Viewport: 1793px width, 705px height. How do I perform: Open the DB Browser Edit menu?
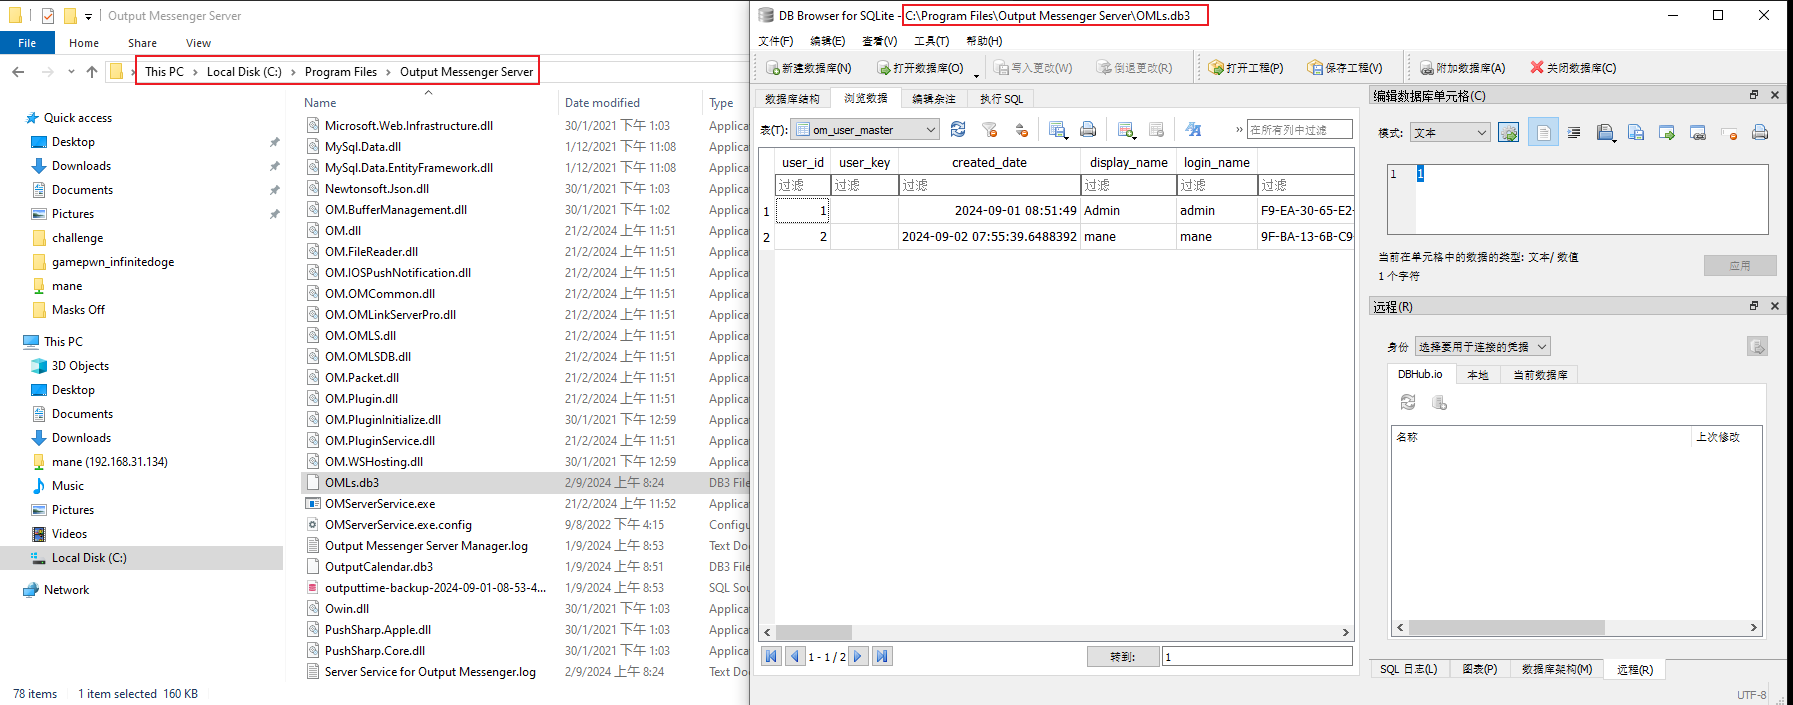[x=827, y=41]
